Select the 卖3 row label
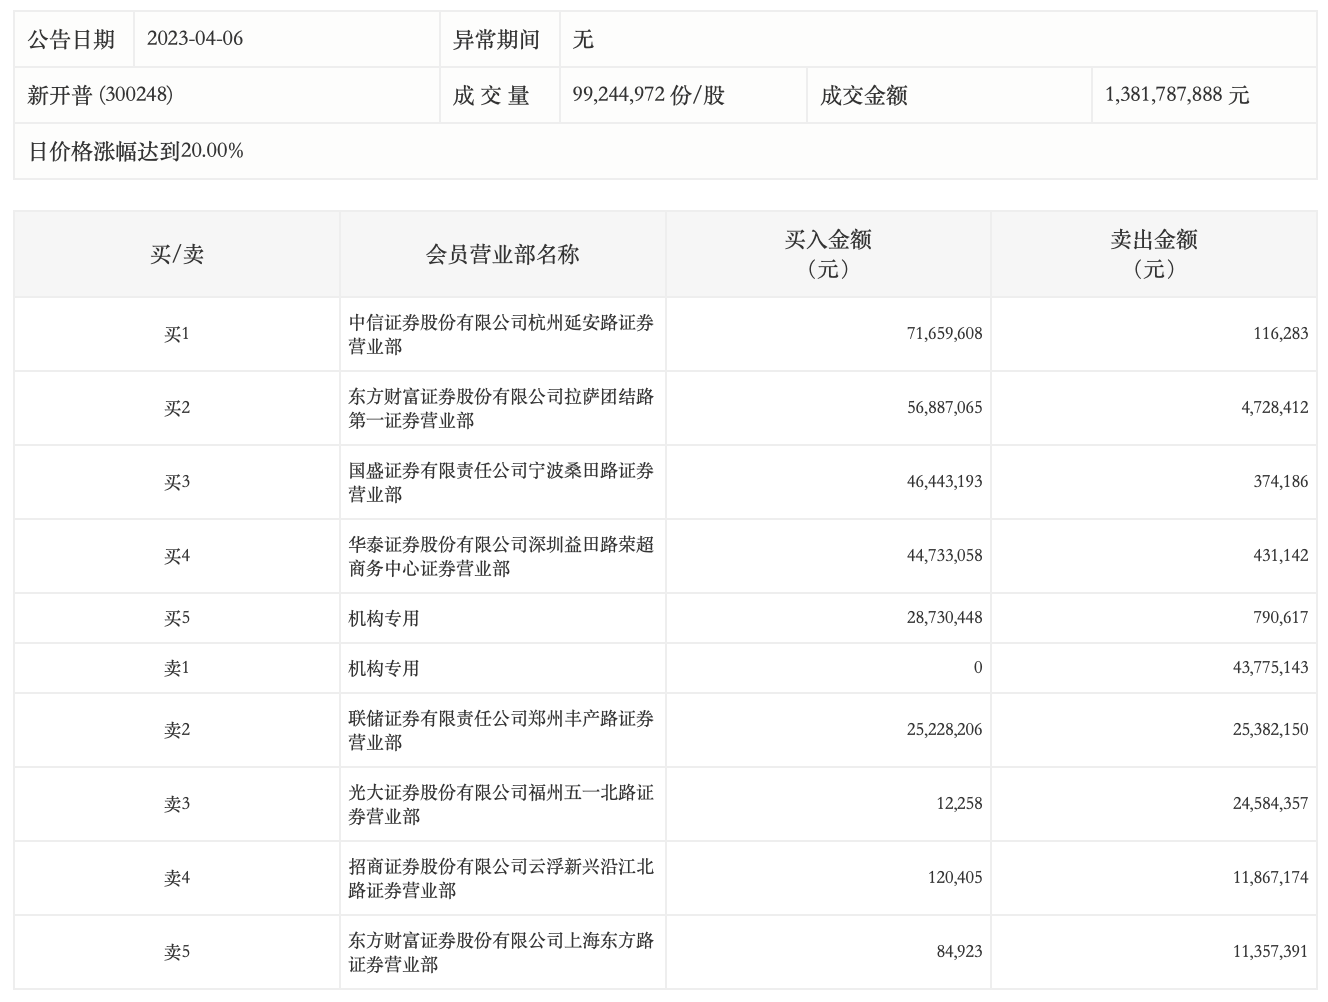The height and width of the screenshot is (1002, 1328). coord(177,804)
